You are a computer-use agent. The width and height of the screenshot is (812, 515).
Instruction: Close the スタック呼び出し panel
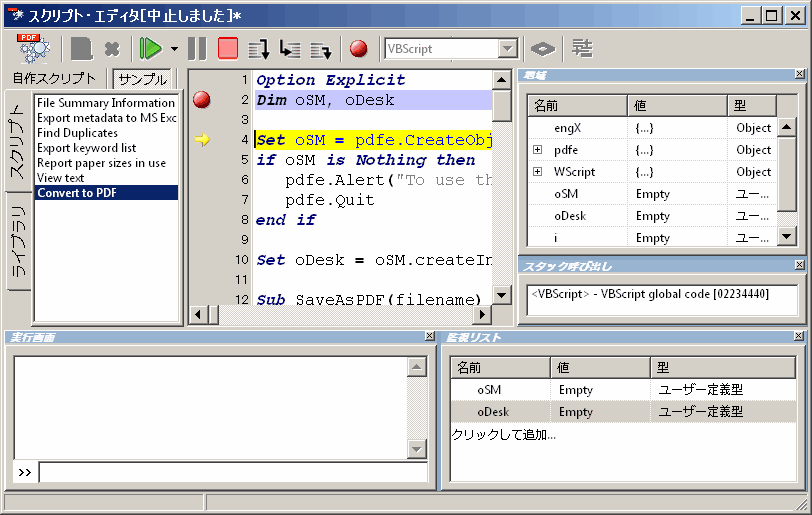(800, 265)
